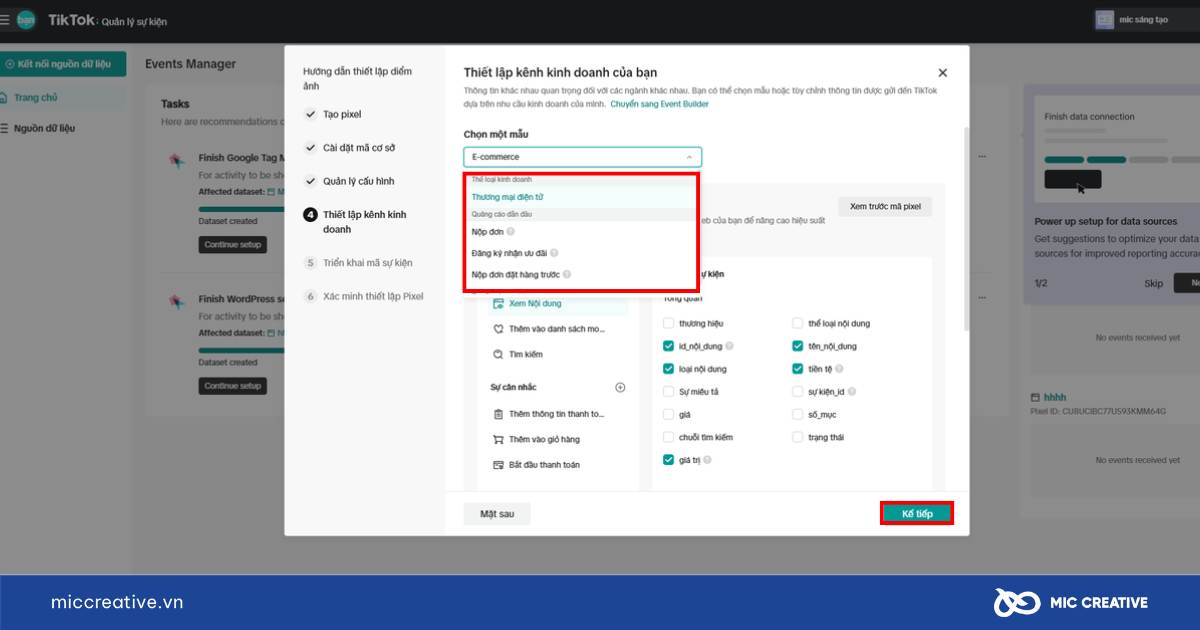Viewport: 1200px width, 630px height.
Task: Click the Xem trước mã pixel button
Action: 885,207
